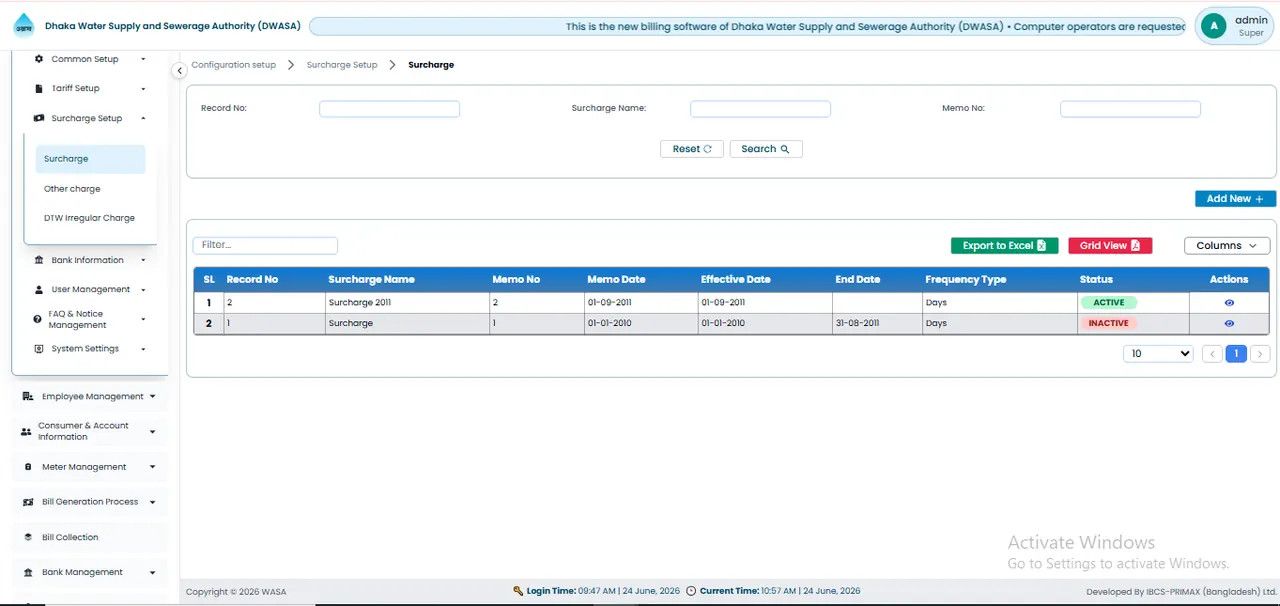
Task: Switch to Grid View
Action: pyautogui.click(x=1110, y=246)
